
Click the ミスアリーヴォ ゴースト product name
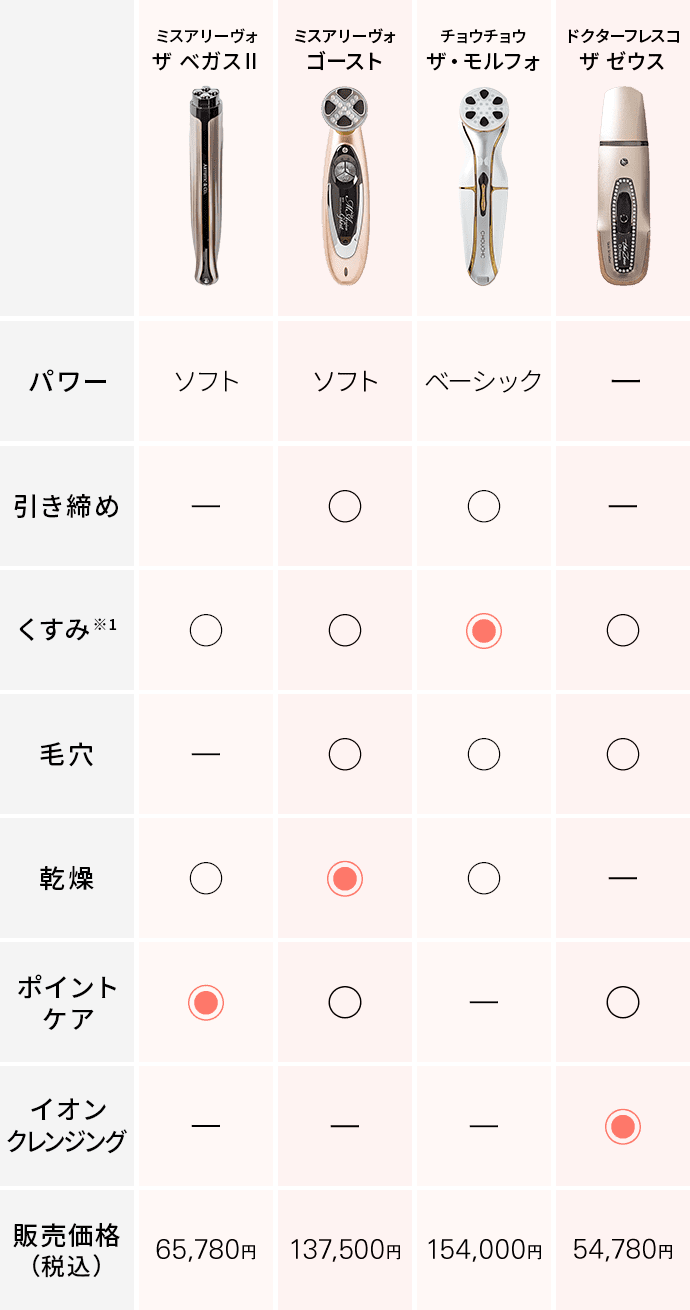tap(344, 50)
